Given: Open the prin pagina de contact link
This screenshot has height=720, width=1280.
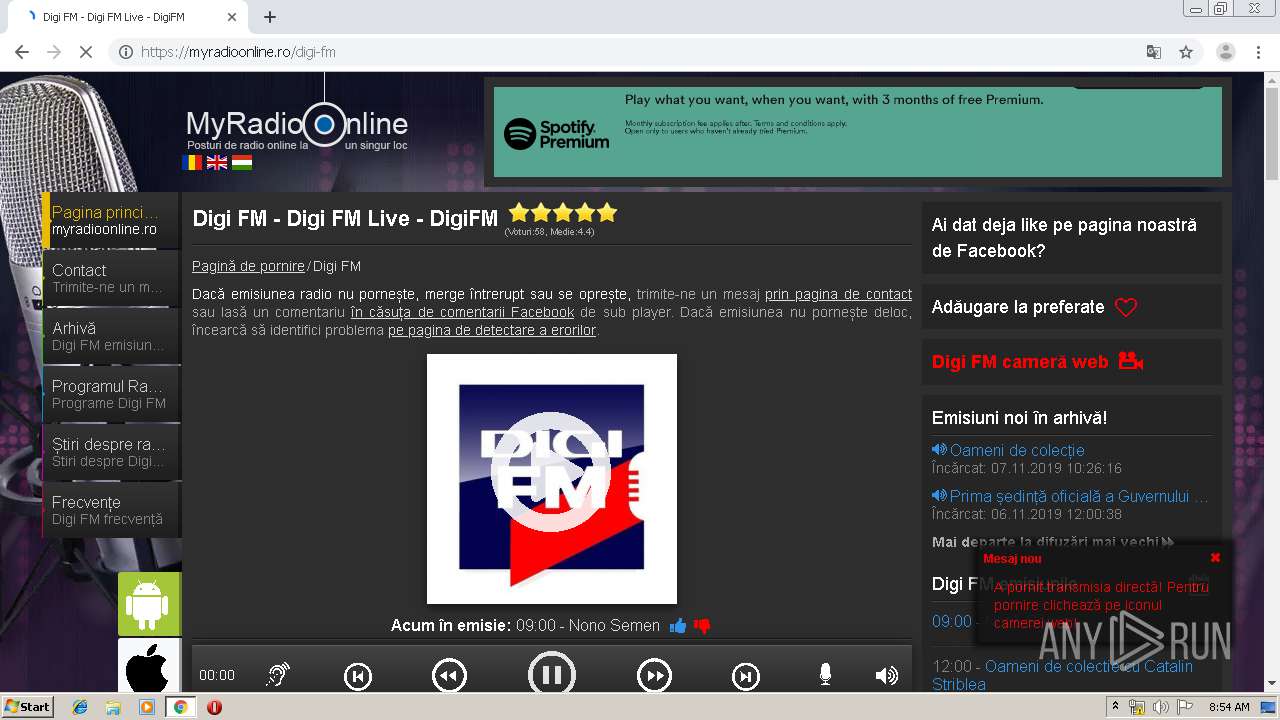Looking at the screenshot, I should (x=838, y=294).
